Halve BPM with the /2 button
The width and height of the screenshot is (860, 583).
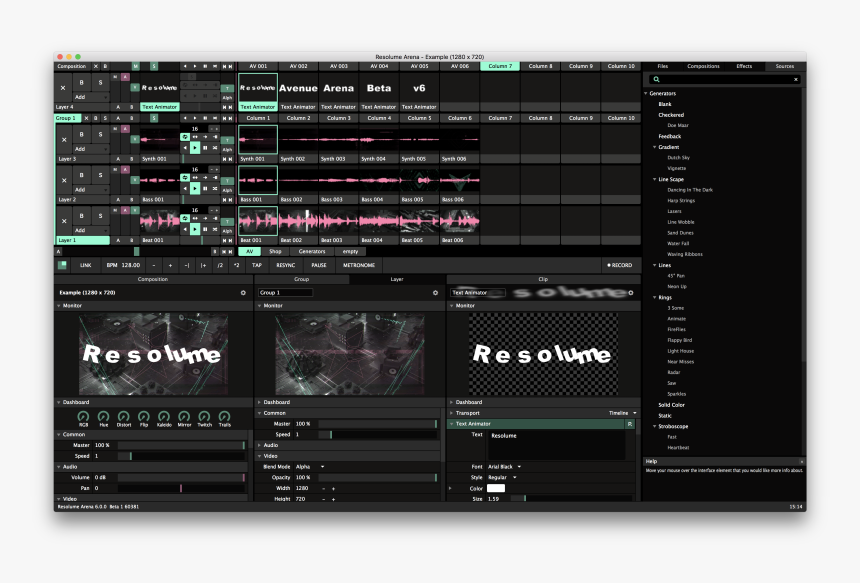click(x=220, y=265)
